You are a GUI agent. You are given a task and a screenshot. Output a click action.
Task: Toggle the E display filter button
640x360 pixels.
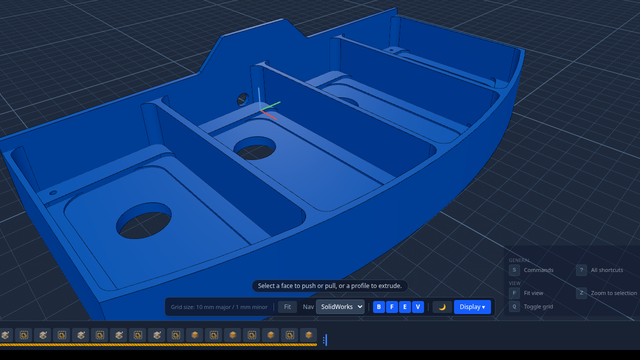point(405,307)
